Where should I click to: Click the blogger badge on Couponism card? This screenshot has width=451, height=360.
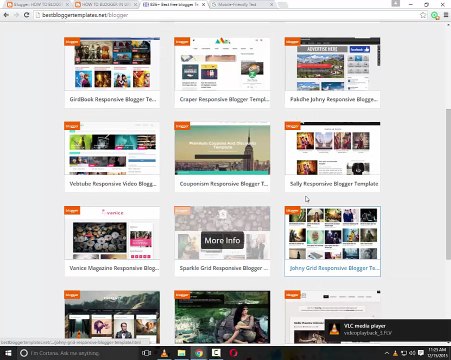[182, 126]
